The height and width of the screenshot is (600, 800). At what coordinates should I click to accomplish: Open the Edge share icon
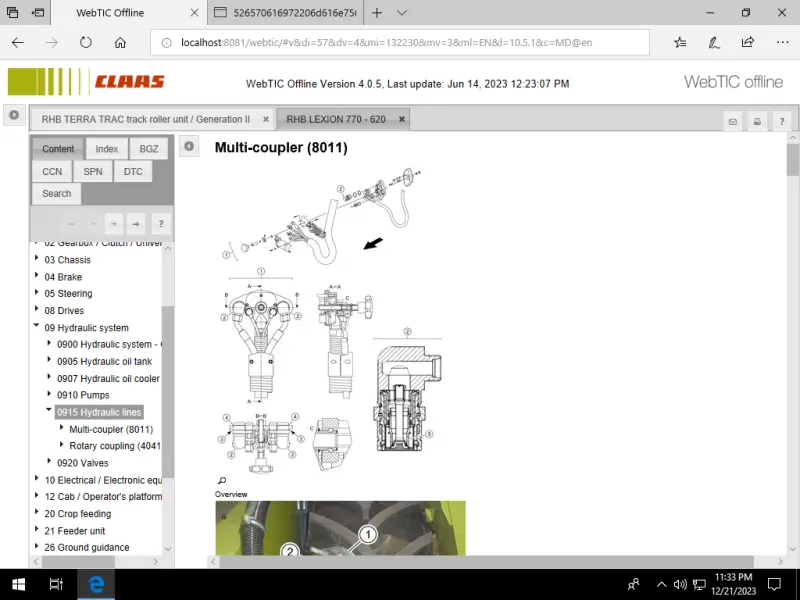point(747,43)
